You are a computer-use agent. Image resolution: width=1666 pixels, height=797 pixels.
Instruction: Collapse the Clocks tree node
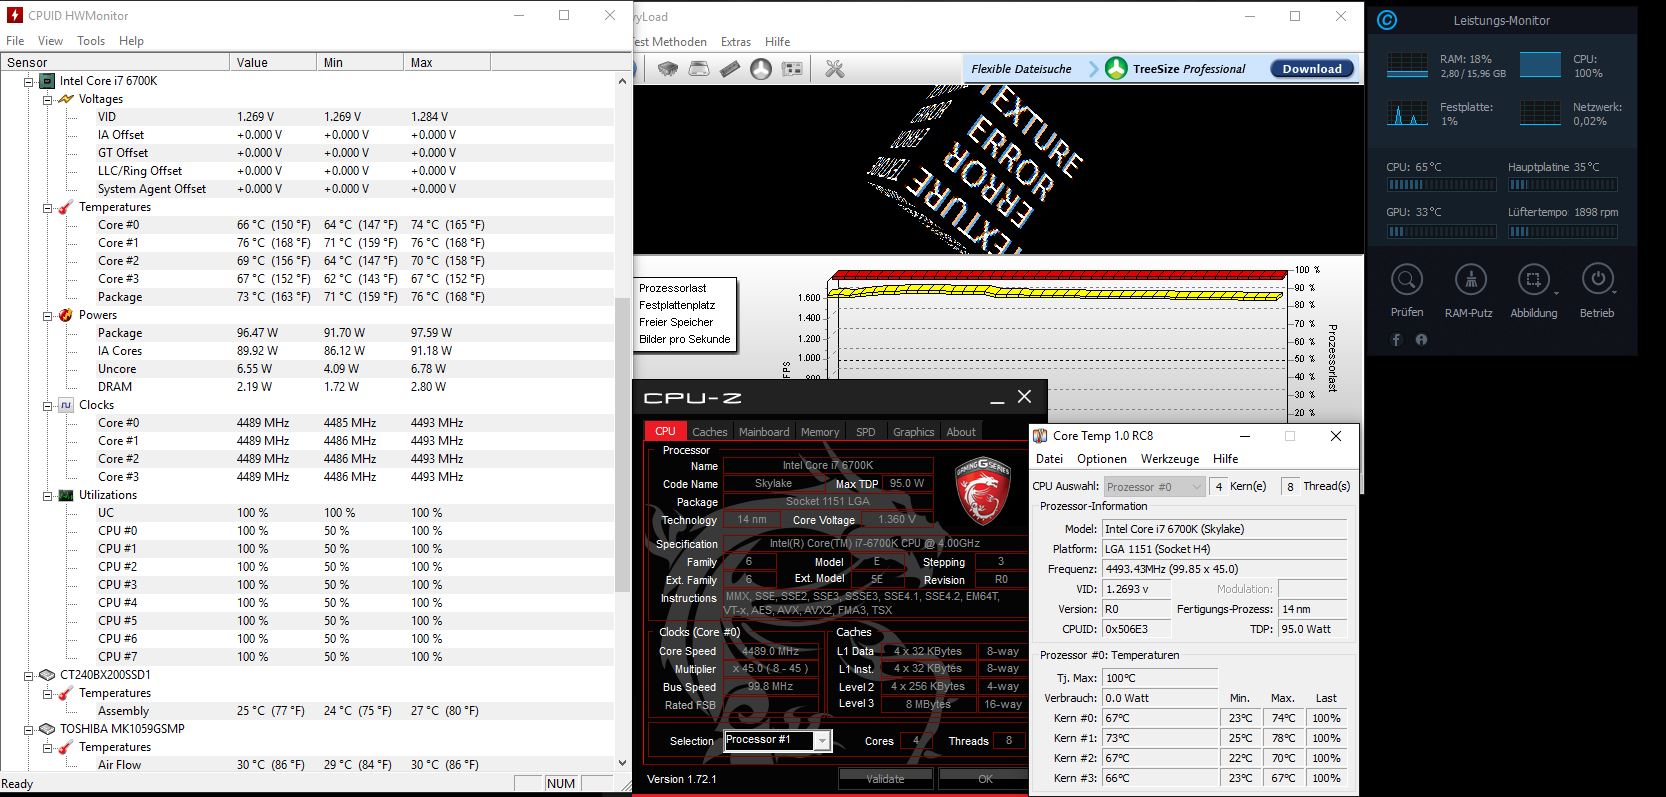[47, 405]
